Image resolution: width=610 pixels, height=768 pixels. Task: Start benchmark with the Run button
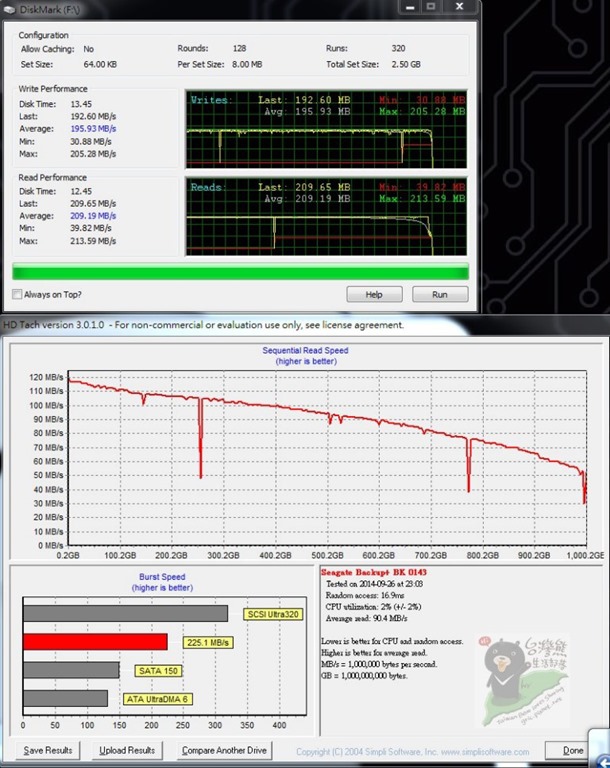pos(440,294)
